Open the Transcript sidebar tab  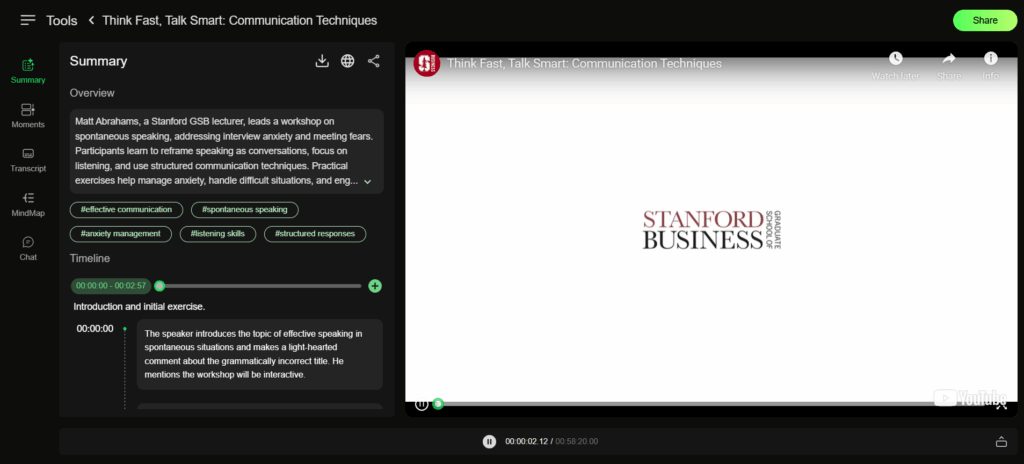[x=28, y=160]
